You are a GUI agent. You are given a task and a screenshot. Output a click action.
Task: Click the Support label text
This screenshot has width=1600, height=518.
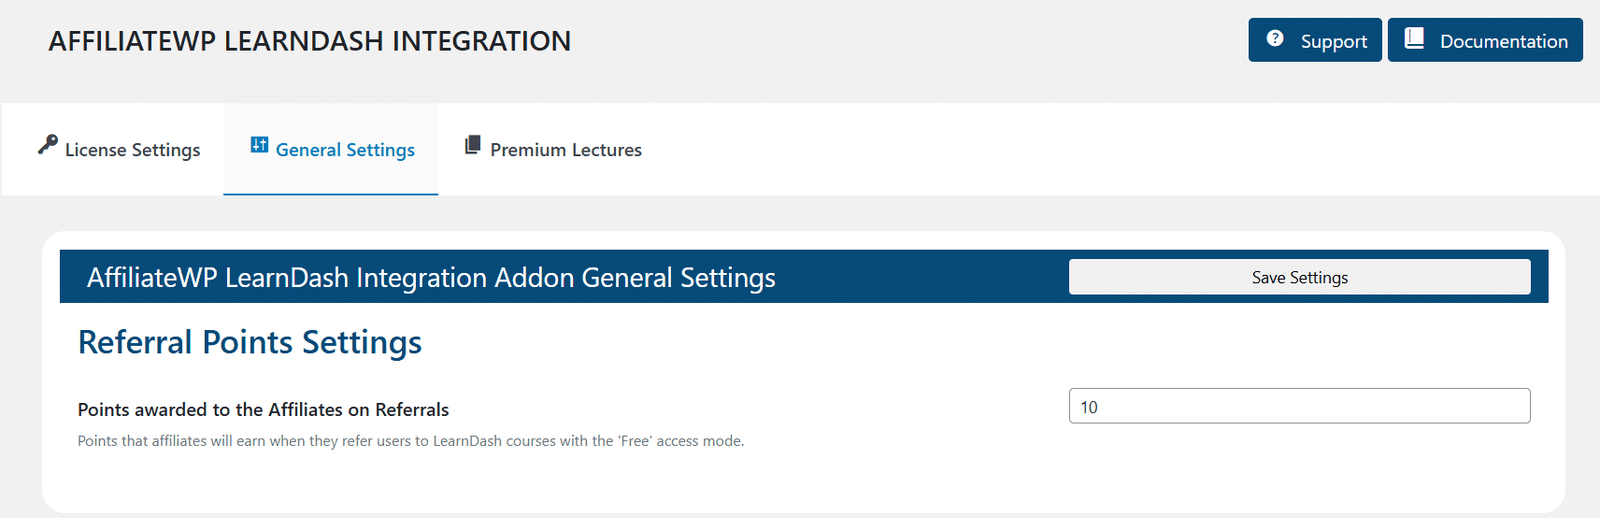pyautogui.click(x=1334, y=41)
